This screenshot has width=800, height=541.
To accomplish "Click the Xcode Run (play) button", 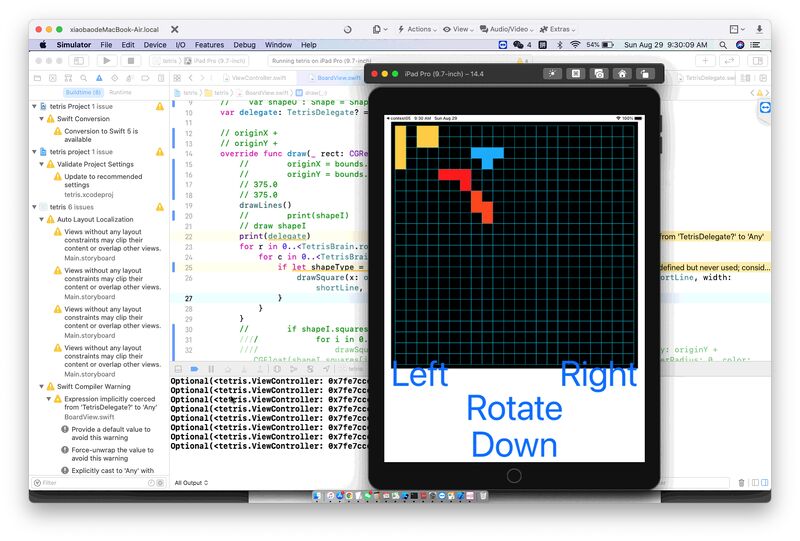I will click(107, 61).
